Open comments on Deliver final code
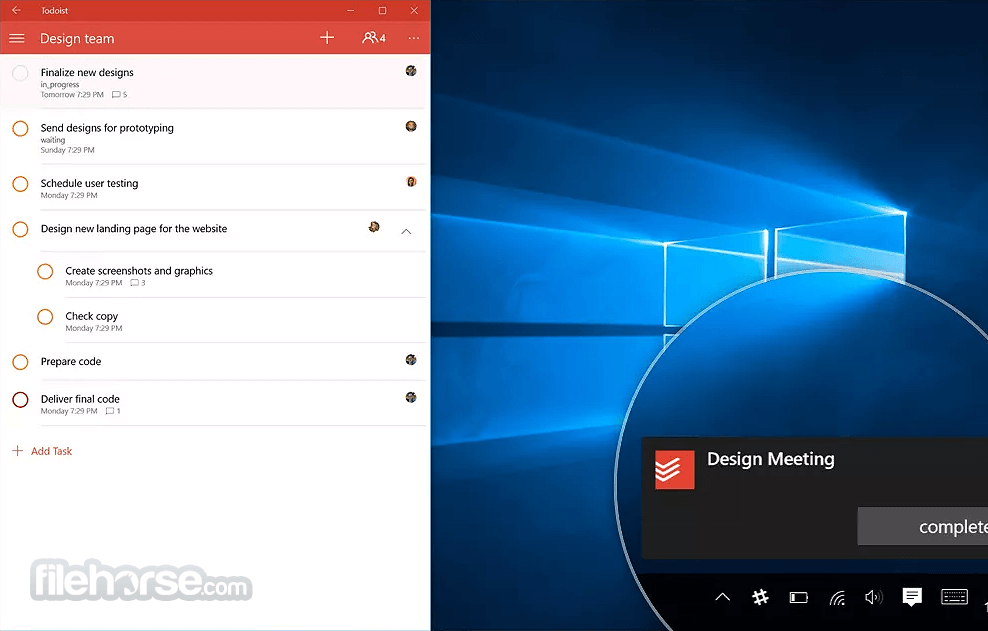This screenshot has height=631, width=988. [x=113, y=411]
